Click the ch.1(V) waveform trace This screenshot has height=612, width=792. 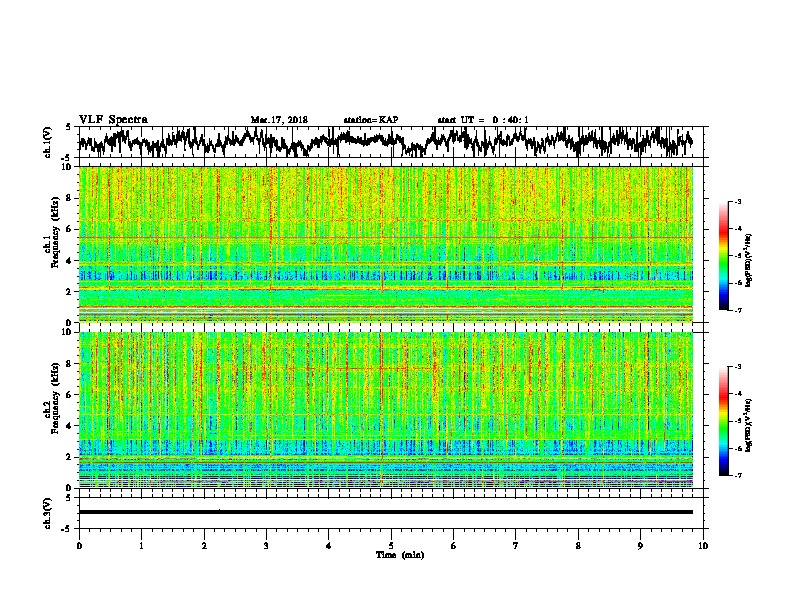(x=385, y=141)
